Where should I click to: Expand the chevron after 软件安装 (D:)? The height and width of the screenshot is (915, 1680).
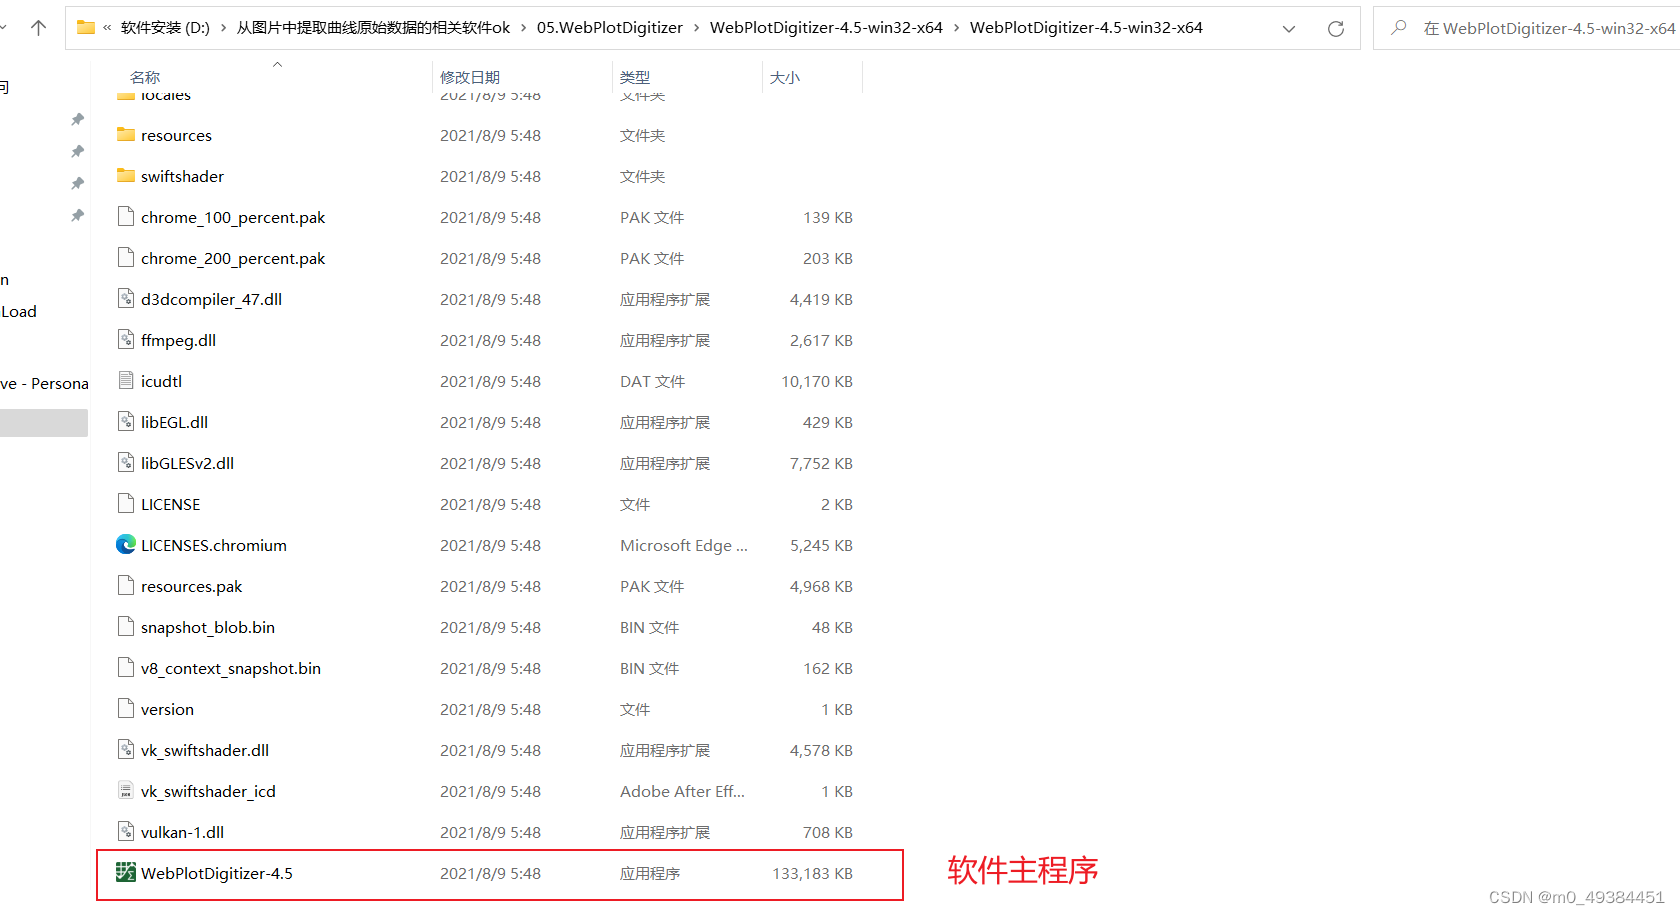[223, 28]
